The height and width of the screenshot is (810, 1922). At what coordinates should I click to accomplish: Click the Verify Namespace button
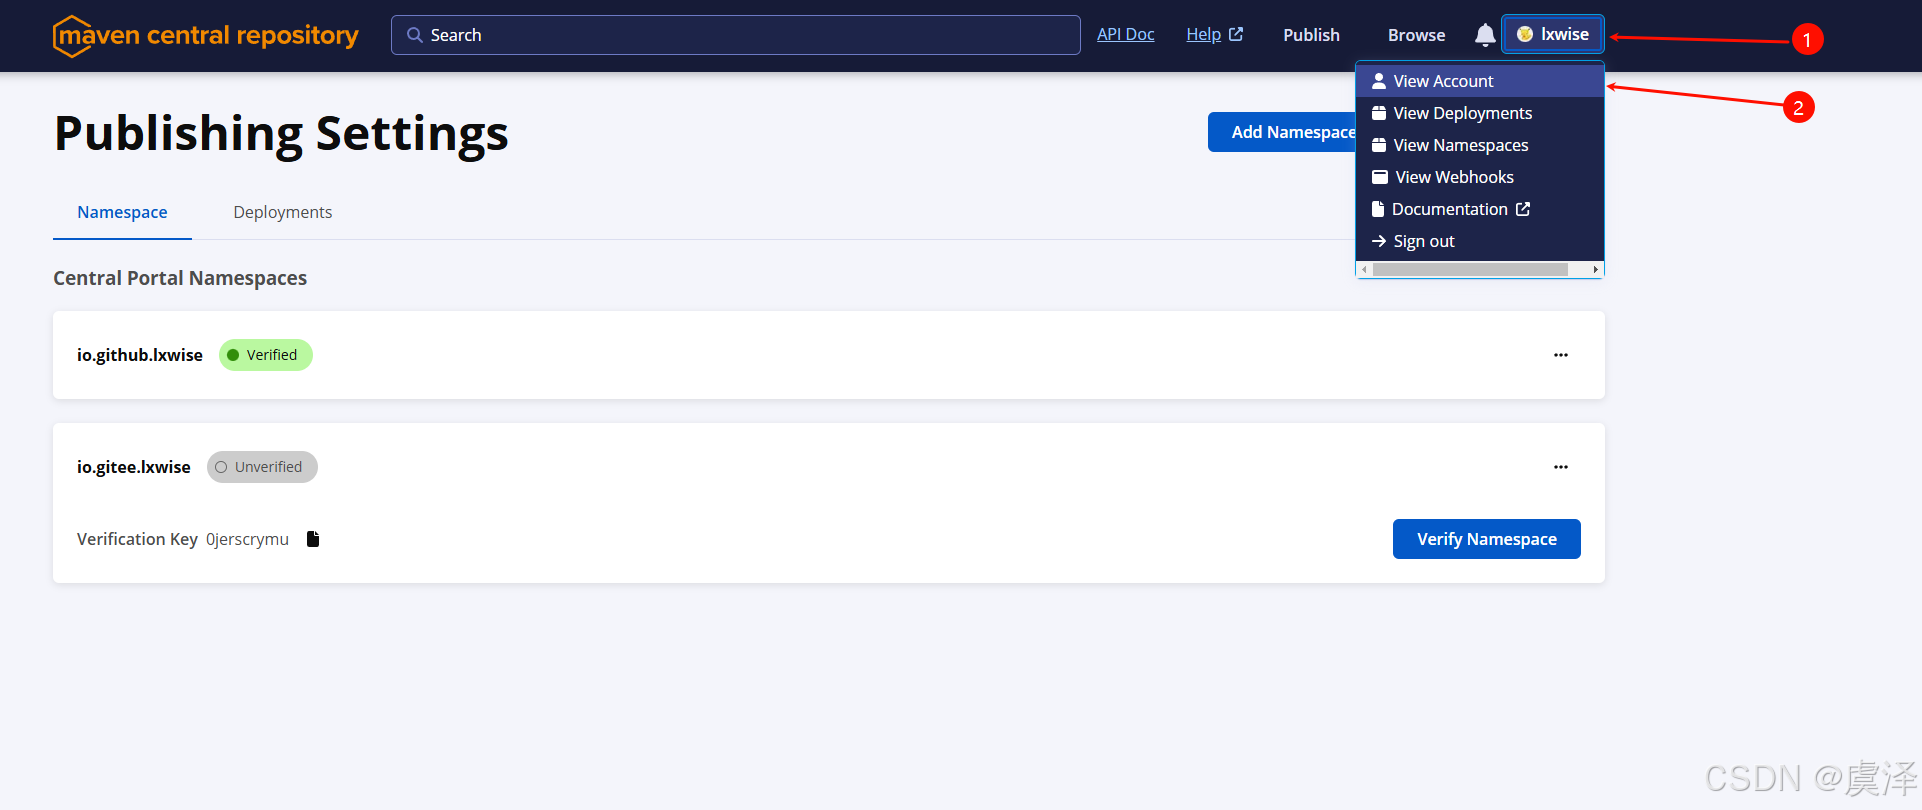click(1487, 539)
